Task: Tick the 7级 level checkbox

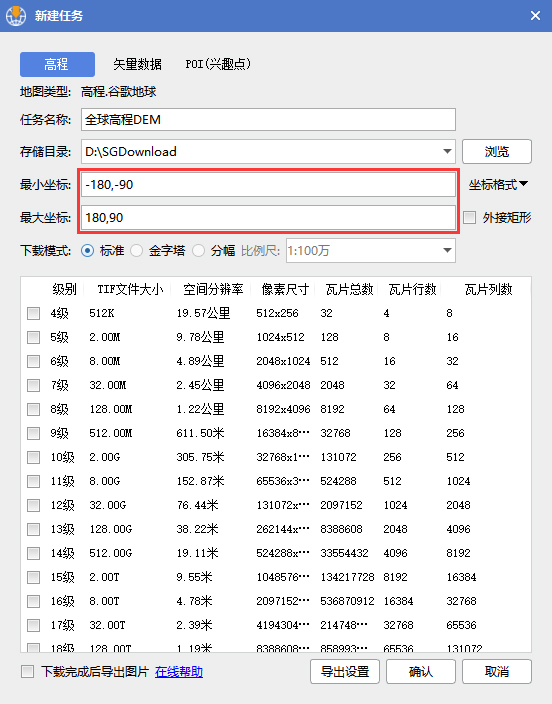Action: (33, 385)
